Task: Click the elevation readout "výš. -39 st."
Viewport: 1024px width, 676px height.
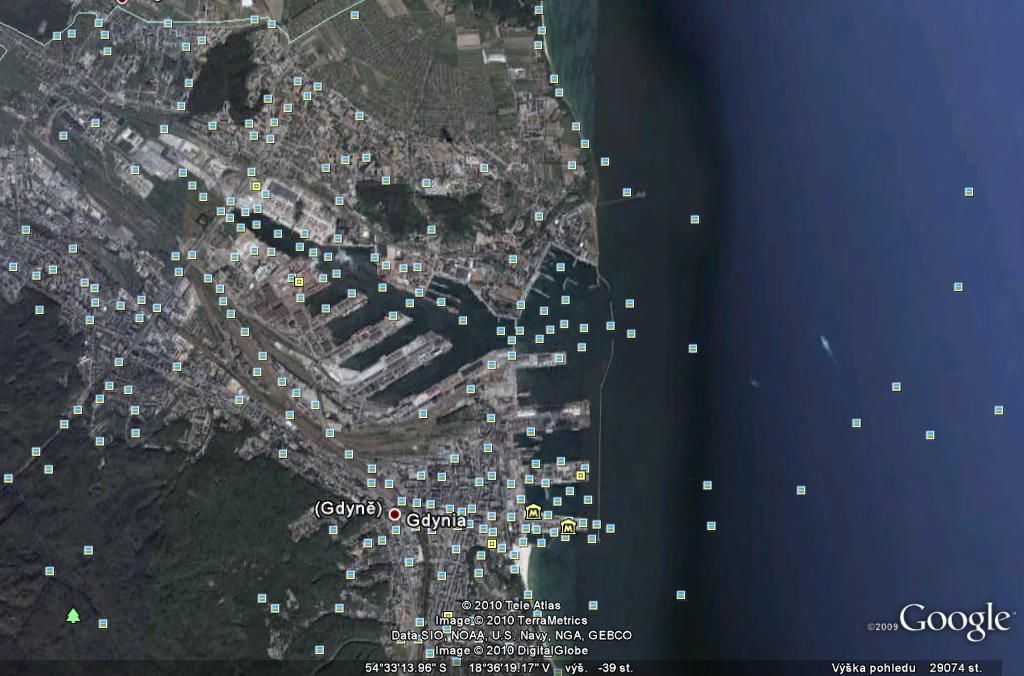Action: click(x=599, y=668)
